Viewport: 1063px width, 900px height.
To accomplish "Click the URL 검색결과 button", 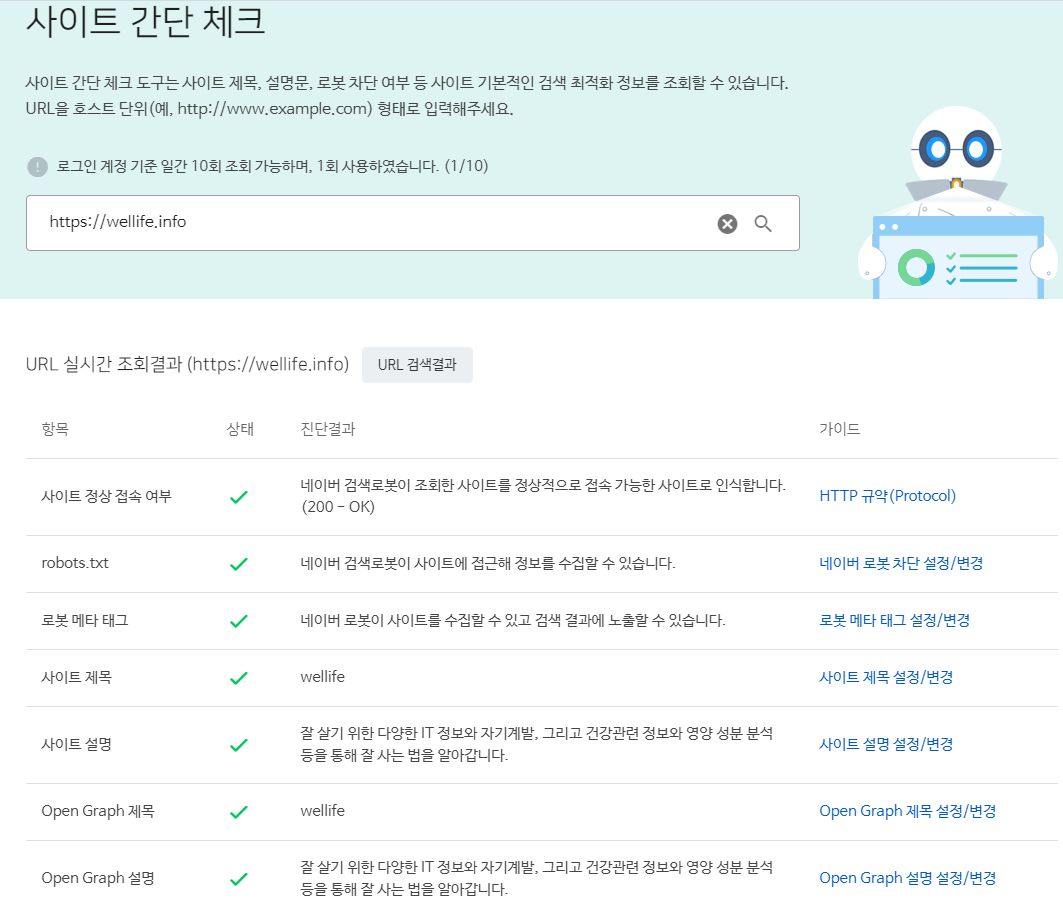I will coord(417,364).
